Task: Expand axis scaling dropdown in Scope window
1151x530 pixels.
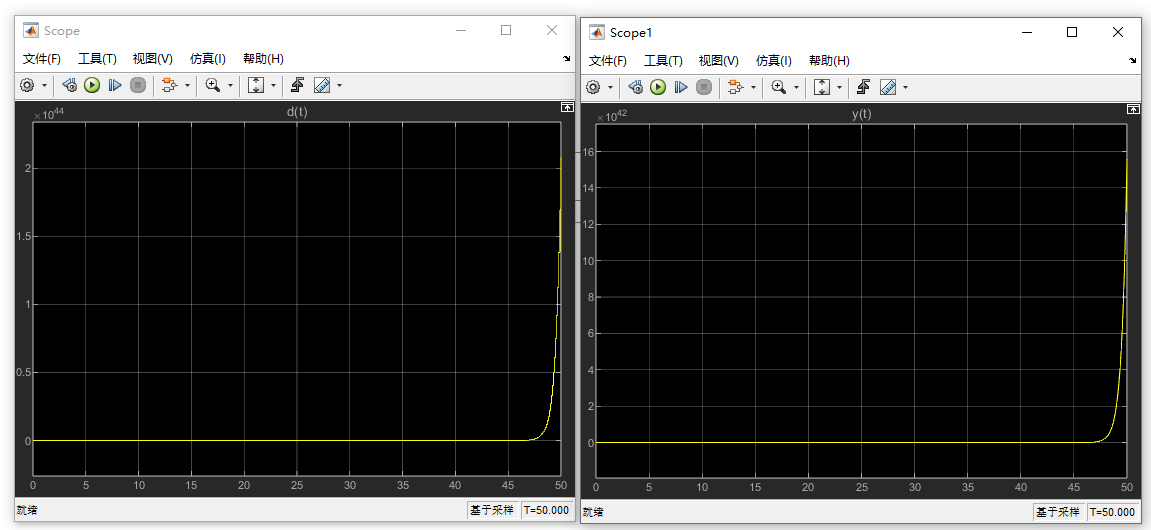Action: click(x=273, y=85)
